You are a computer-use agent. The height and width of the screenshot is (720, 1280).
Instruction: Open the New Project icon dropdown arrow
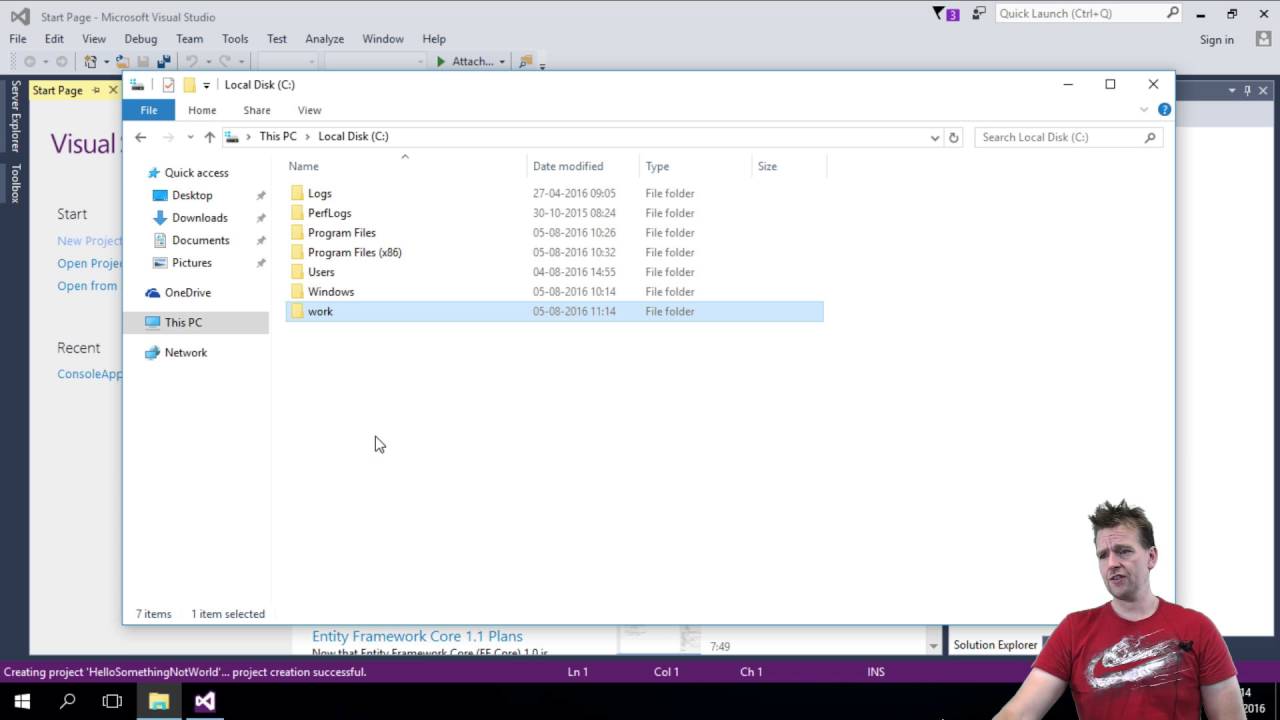click(x=105, y=62)
